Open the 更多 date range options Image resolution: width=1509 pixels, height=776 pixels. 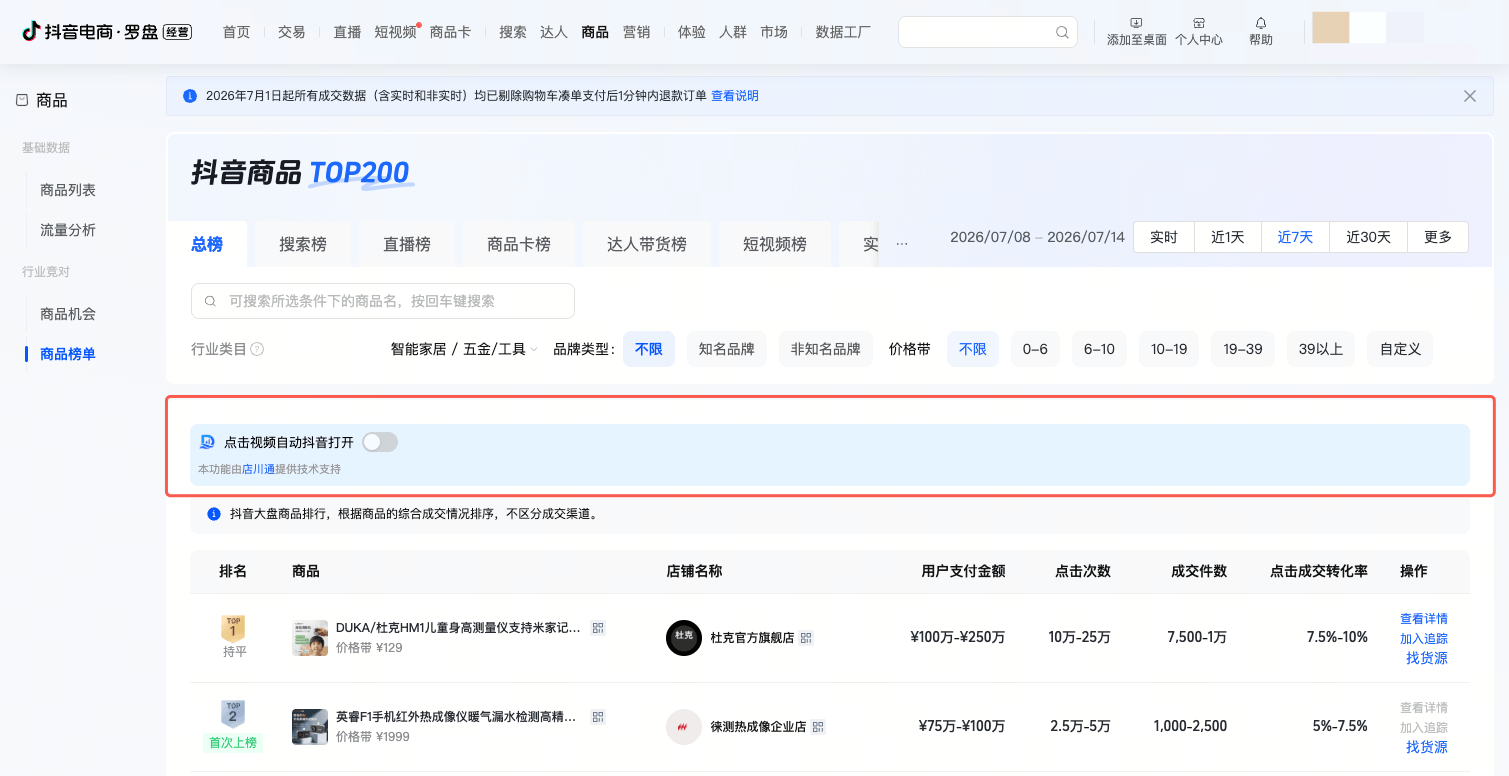point(1438,237)
